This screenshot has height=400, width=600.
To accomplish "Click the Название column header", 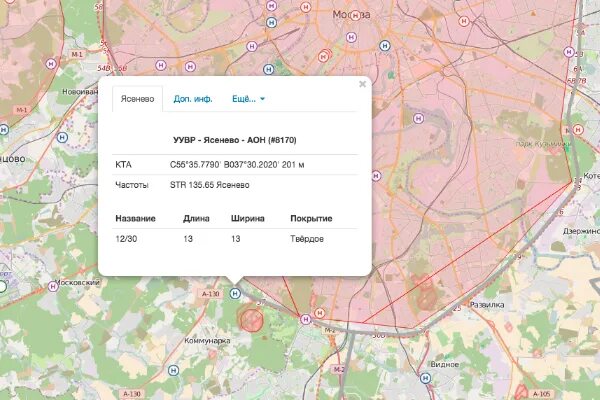I will point(135,219).
